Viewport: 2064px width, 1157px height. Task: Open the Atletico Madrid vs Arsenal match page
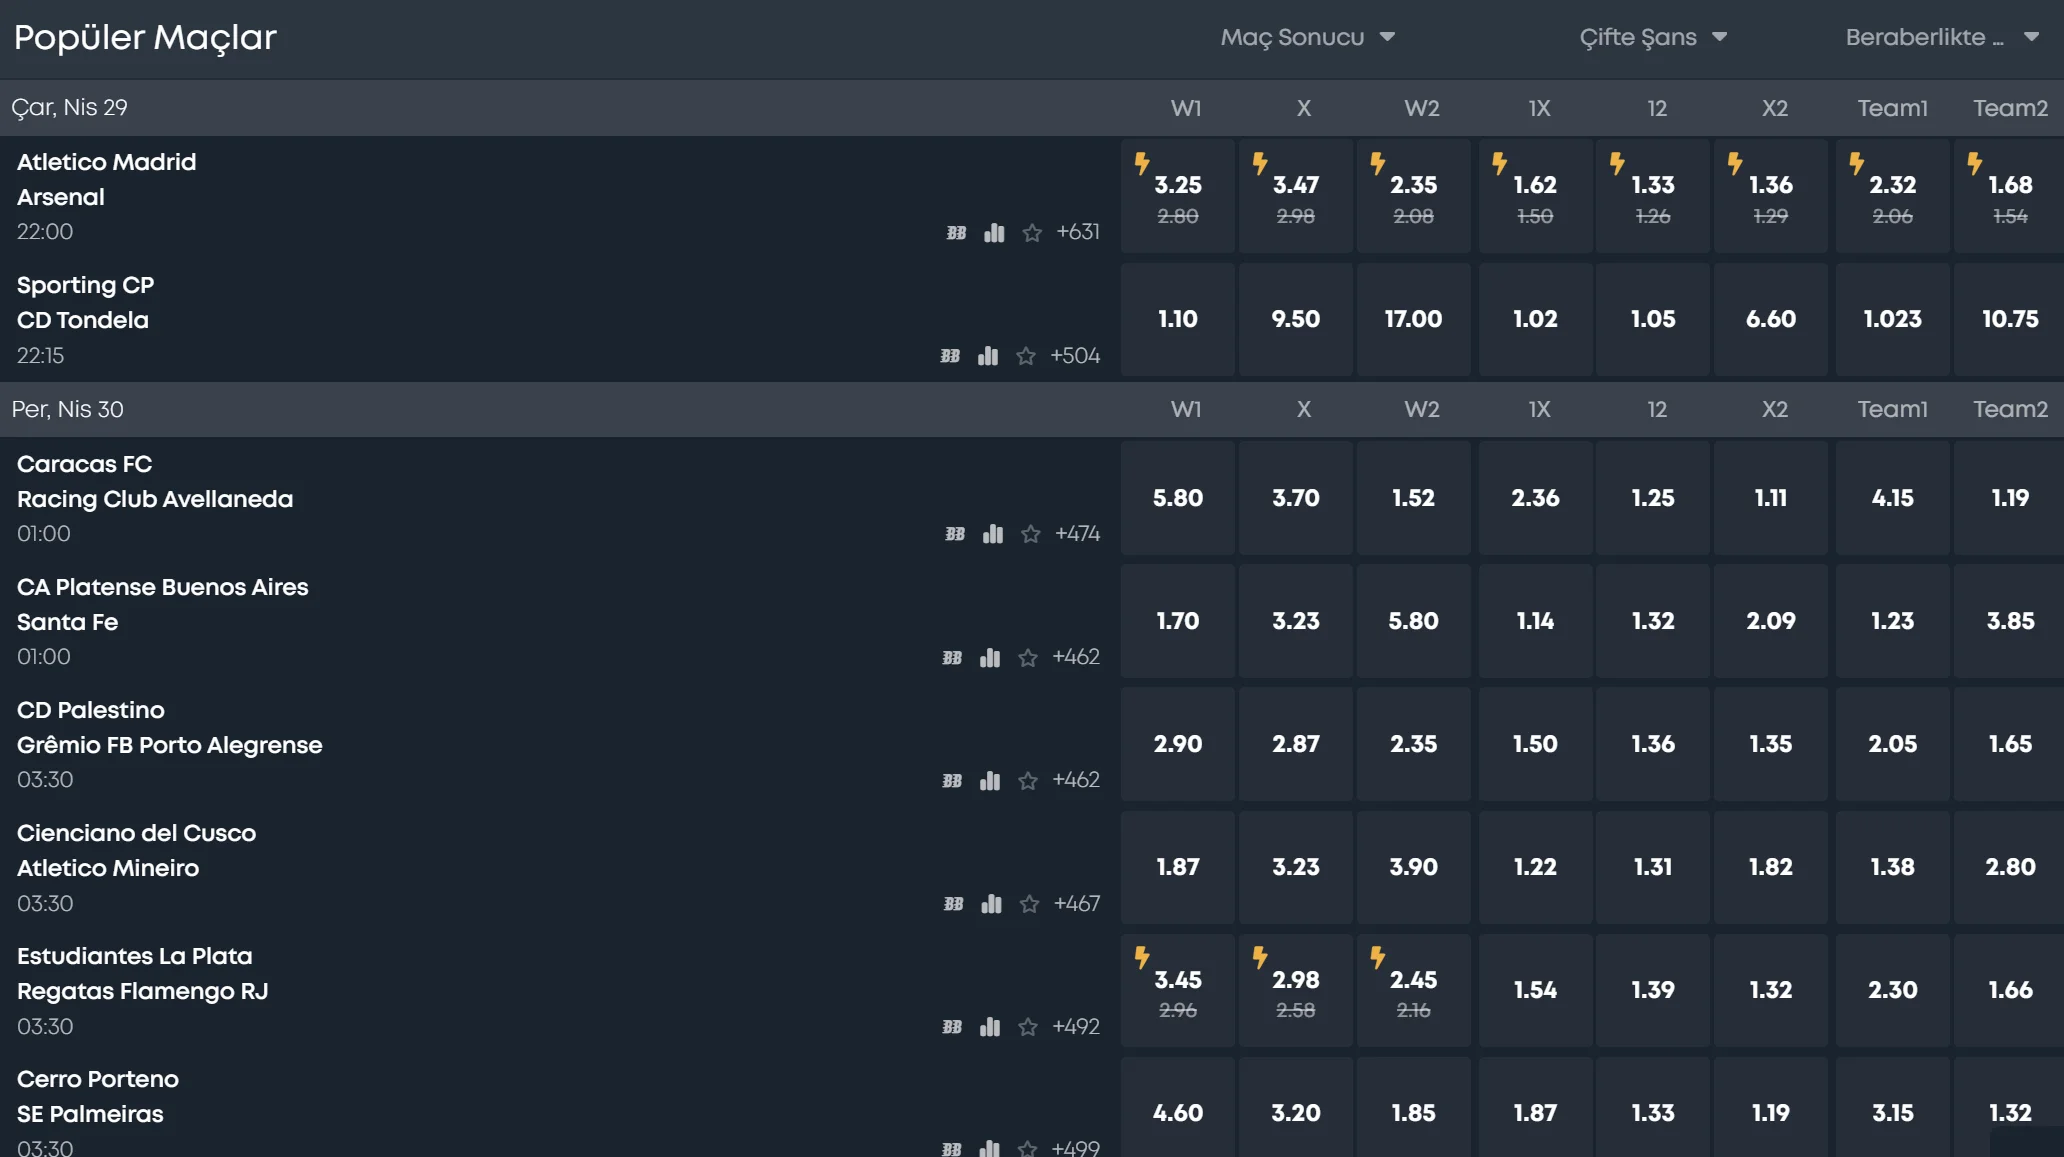pos(107,179)
